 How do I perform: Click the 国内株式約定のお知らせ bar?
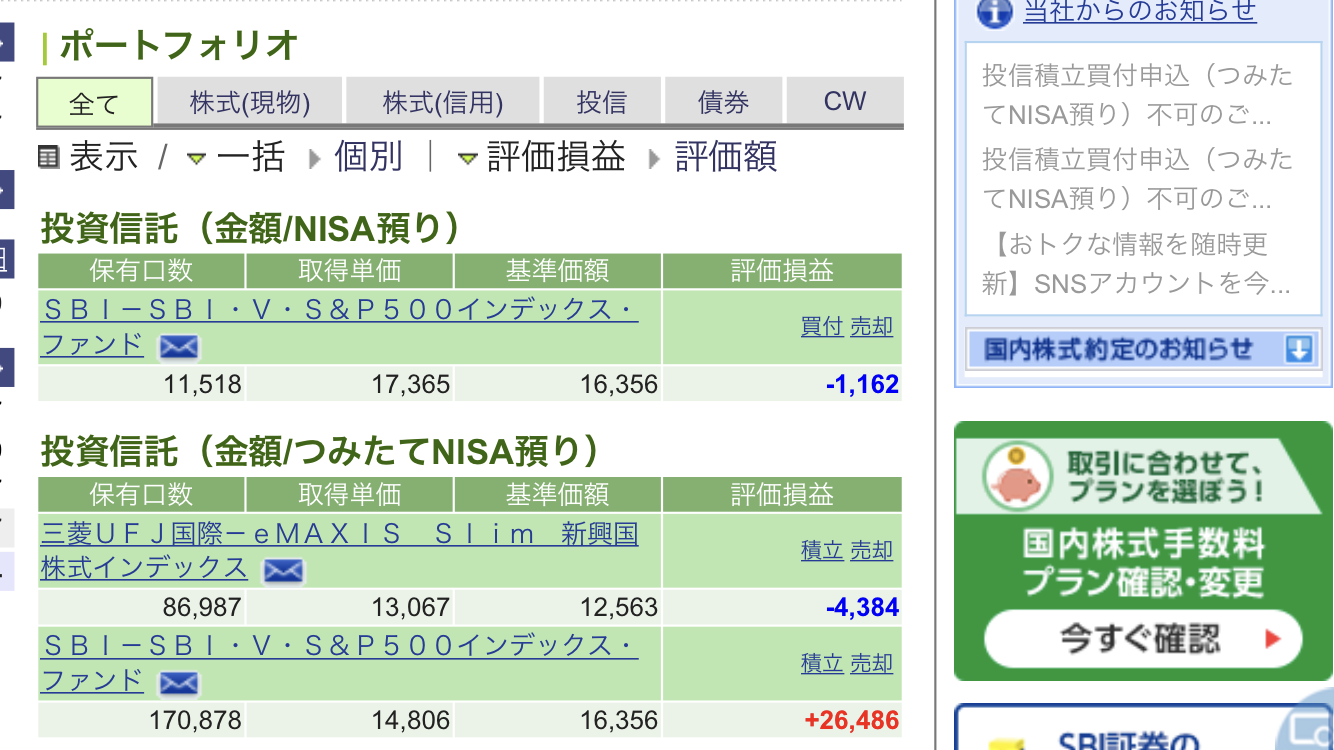(x=1143, y=349)
